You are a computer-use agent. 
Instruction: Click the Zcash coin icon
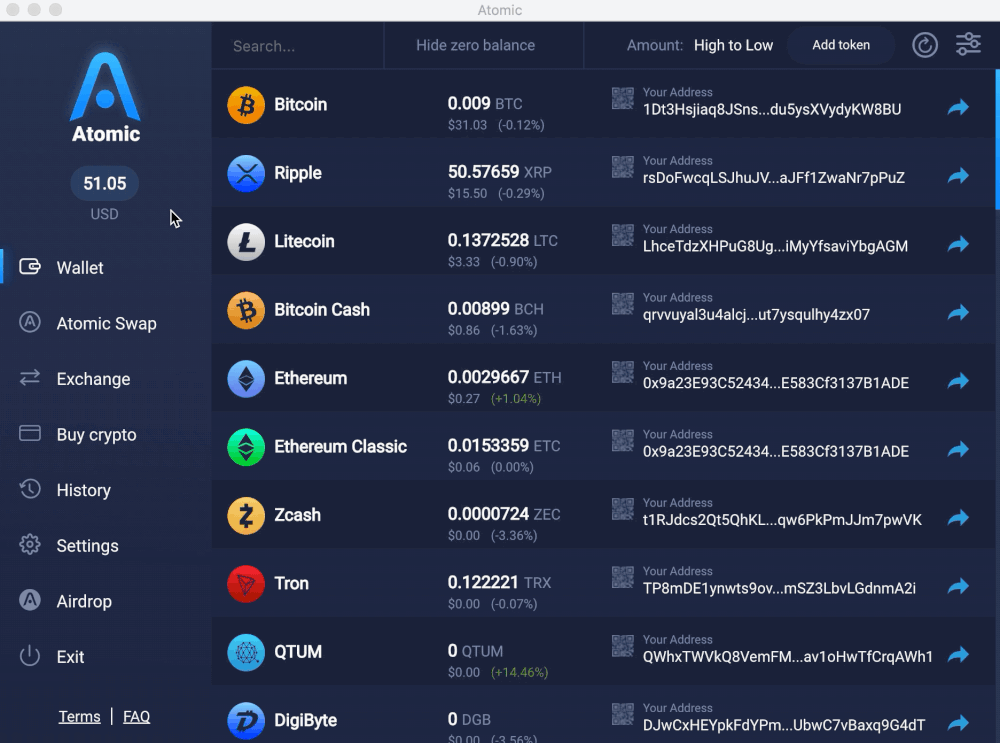[246, 515]
